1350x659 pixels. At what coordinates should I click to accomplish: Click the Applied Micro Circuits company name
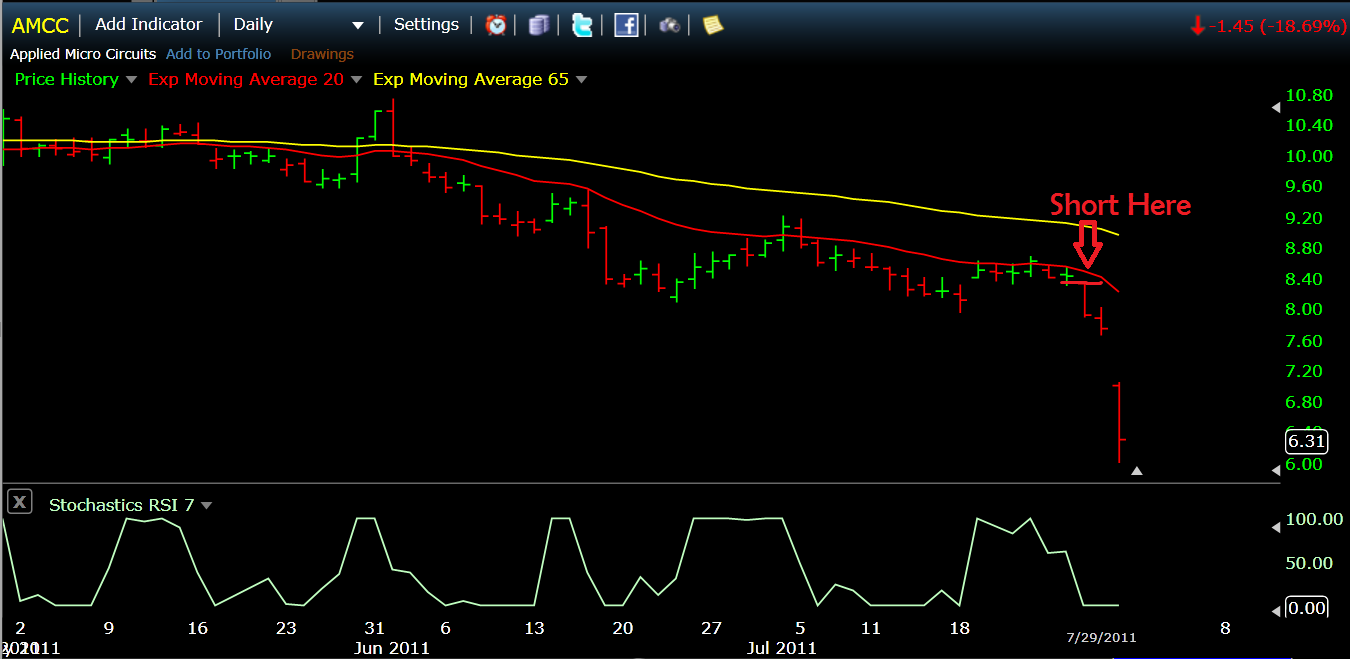click(x=83, y=54)
